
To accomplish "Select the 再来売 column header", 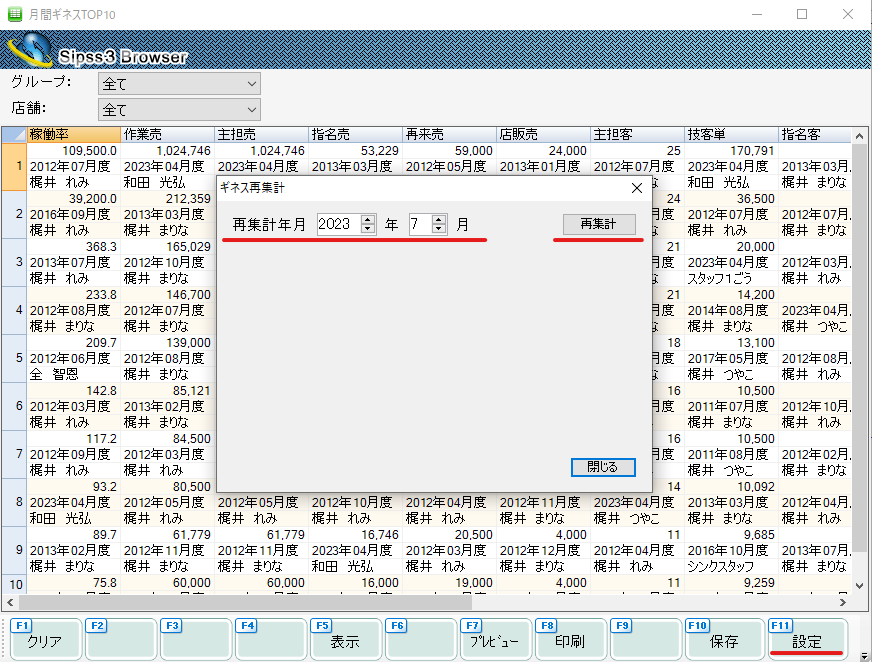I will [449, 135].
